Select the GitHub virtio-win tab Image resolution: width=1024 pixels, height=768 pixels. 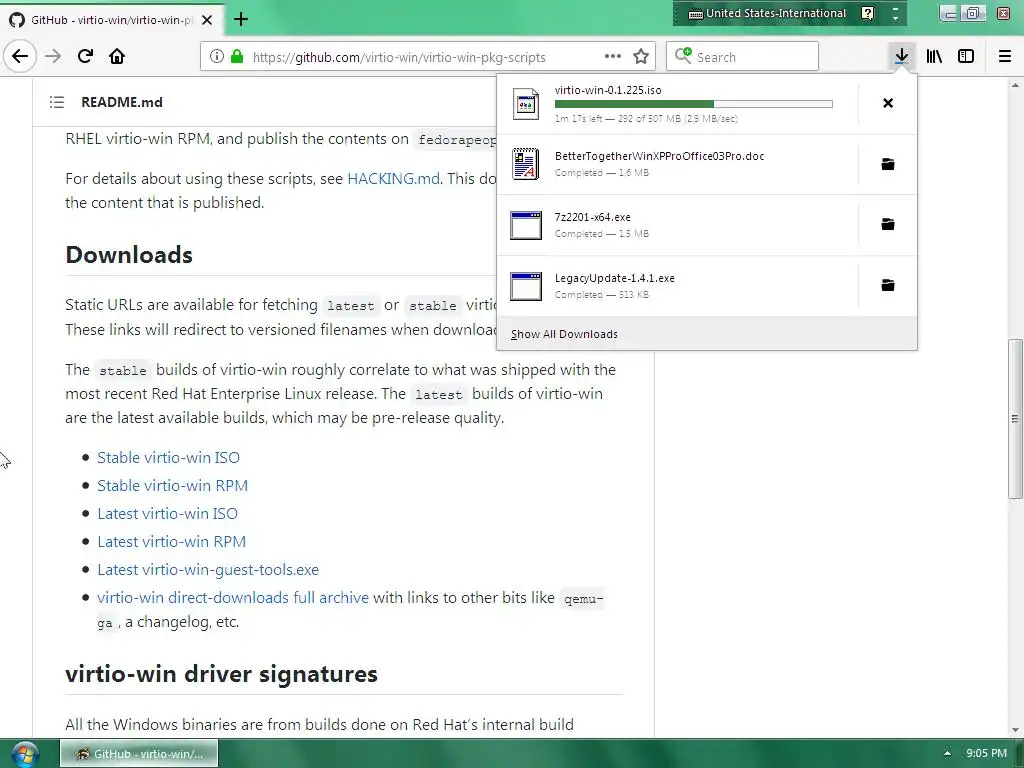(x=112, y=20)
